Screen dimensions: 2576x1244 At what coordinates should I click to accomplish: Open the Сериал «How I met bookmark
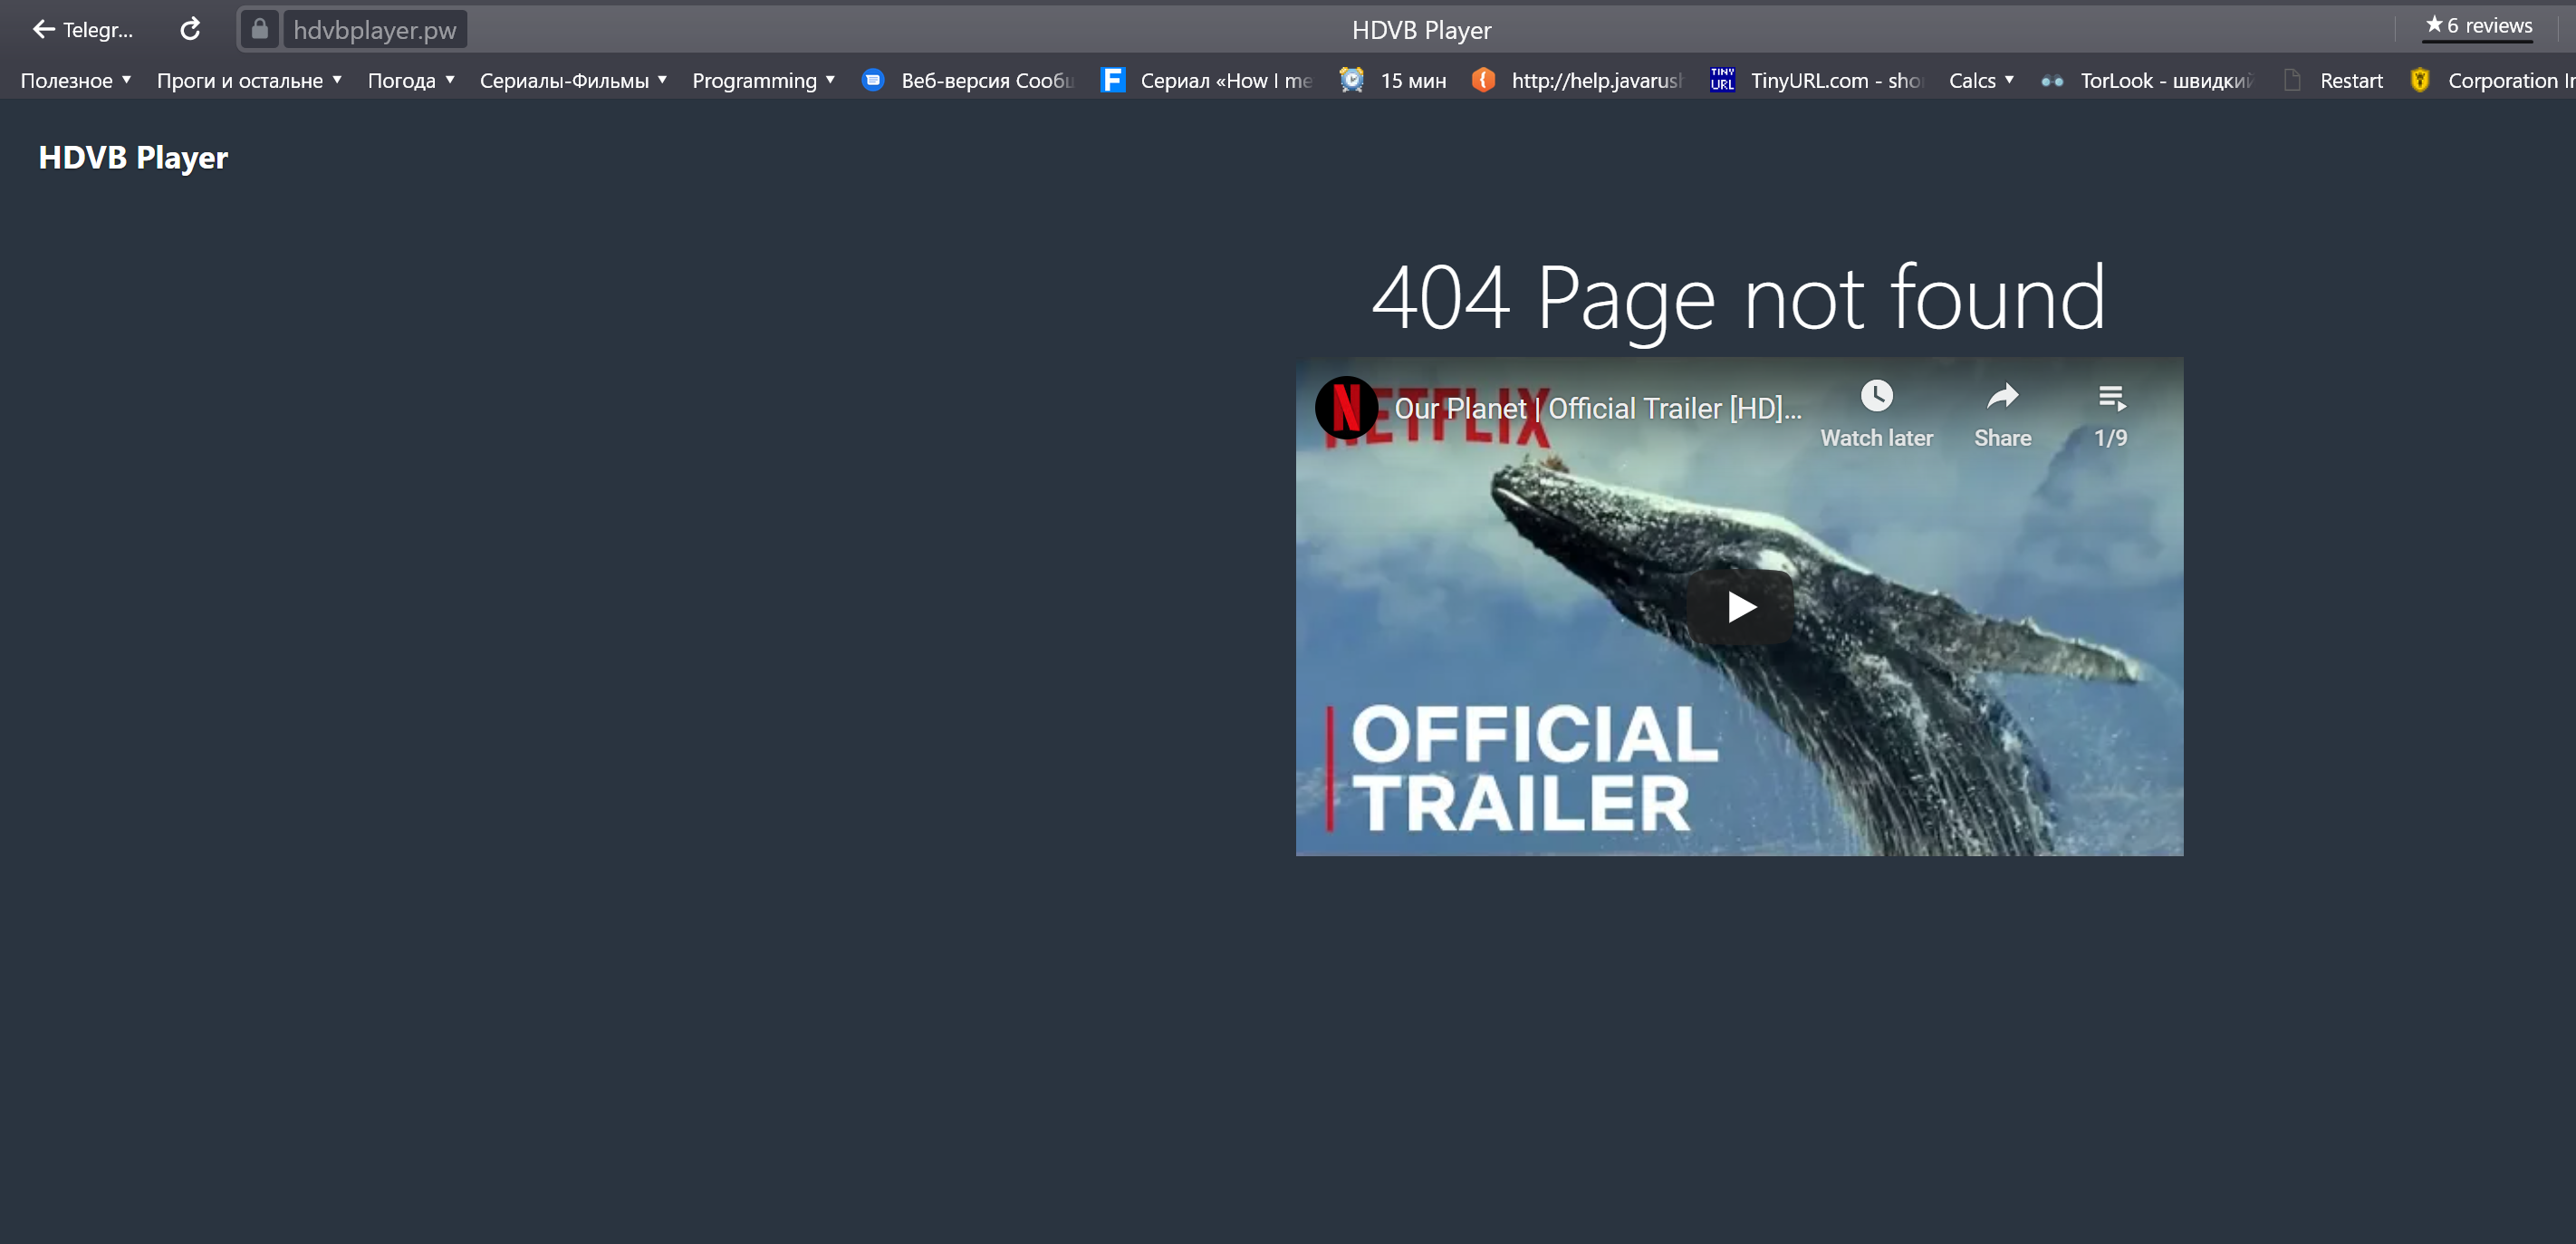click(1207, 81)
